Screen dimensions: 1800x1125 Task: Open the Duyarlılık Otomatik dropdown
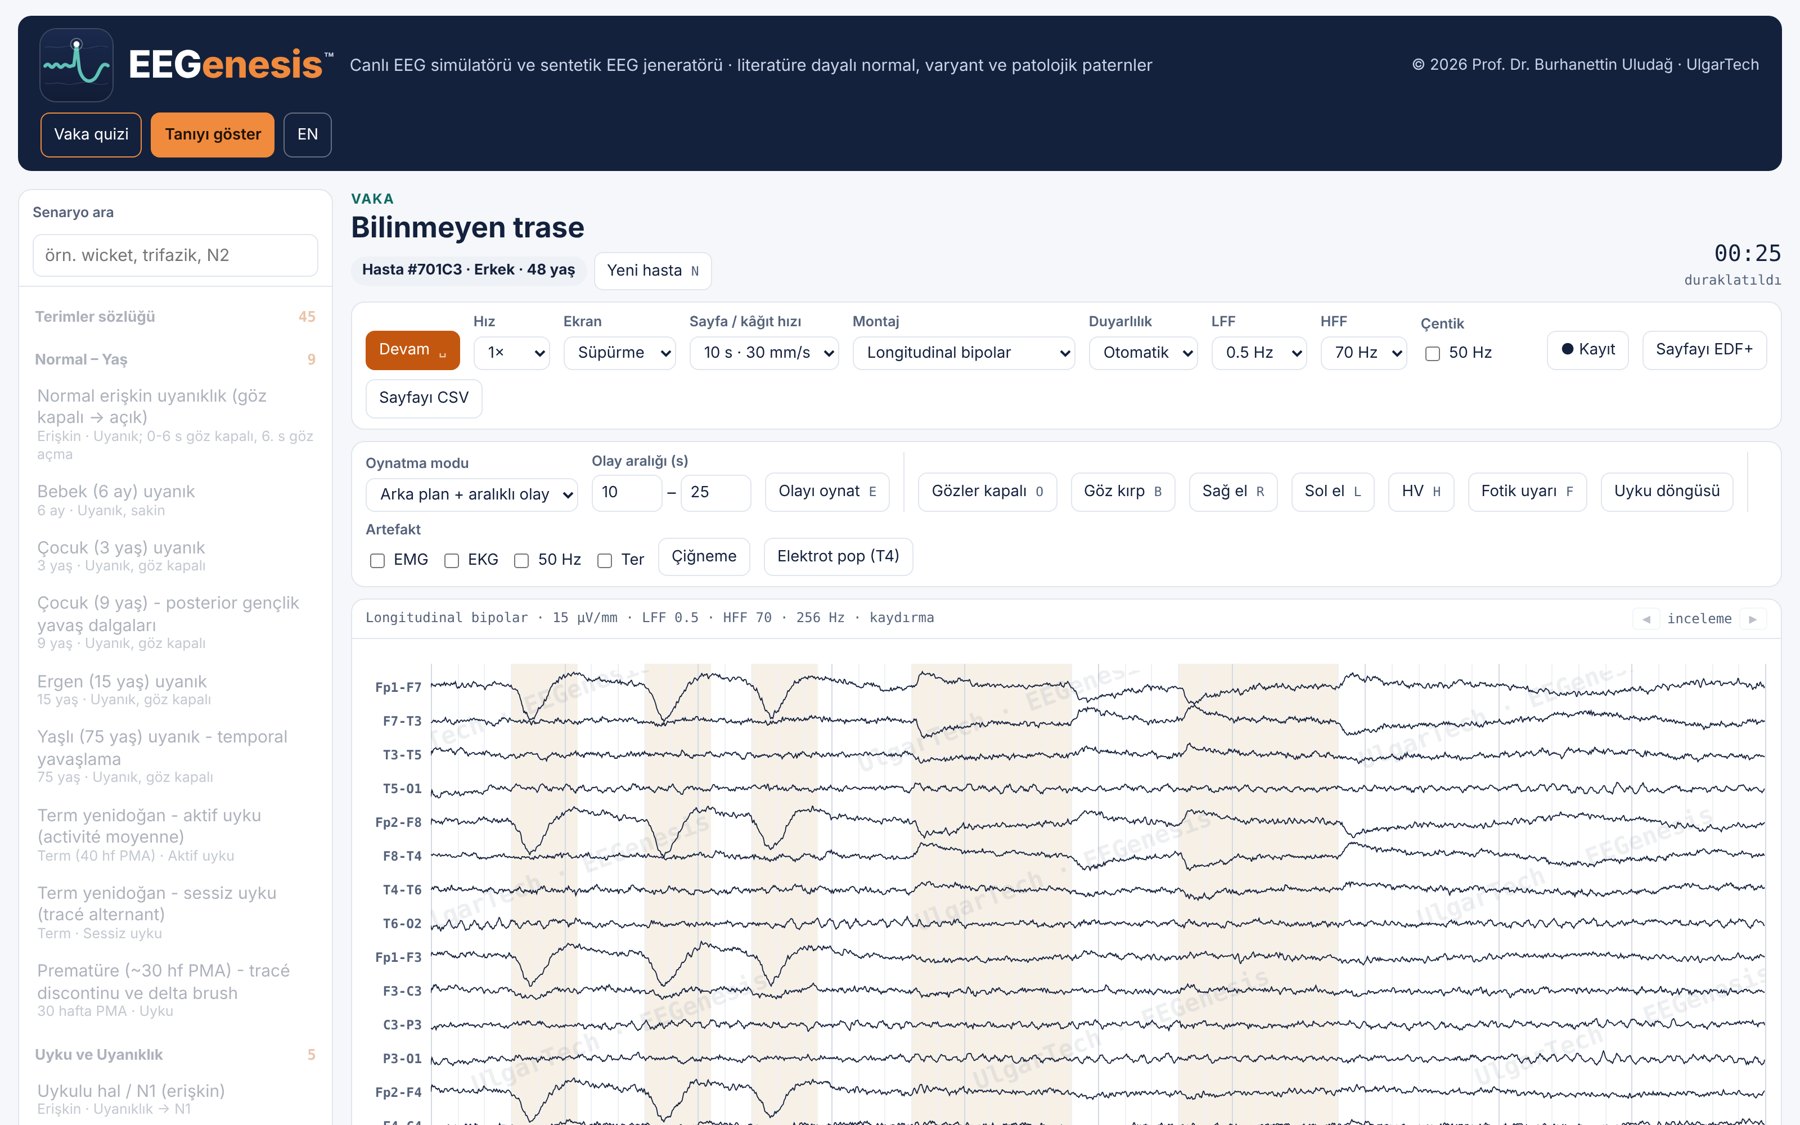coord(1143,353)
